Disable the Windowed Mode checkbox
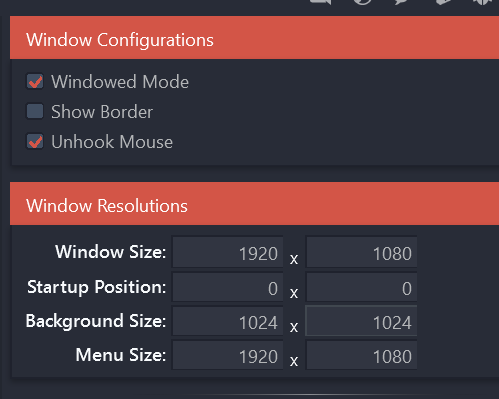This screenshot has width=499, height=399. pyautogui.click(x=35, y=82)
